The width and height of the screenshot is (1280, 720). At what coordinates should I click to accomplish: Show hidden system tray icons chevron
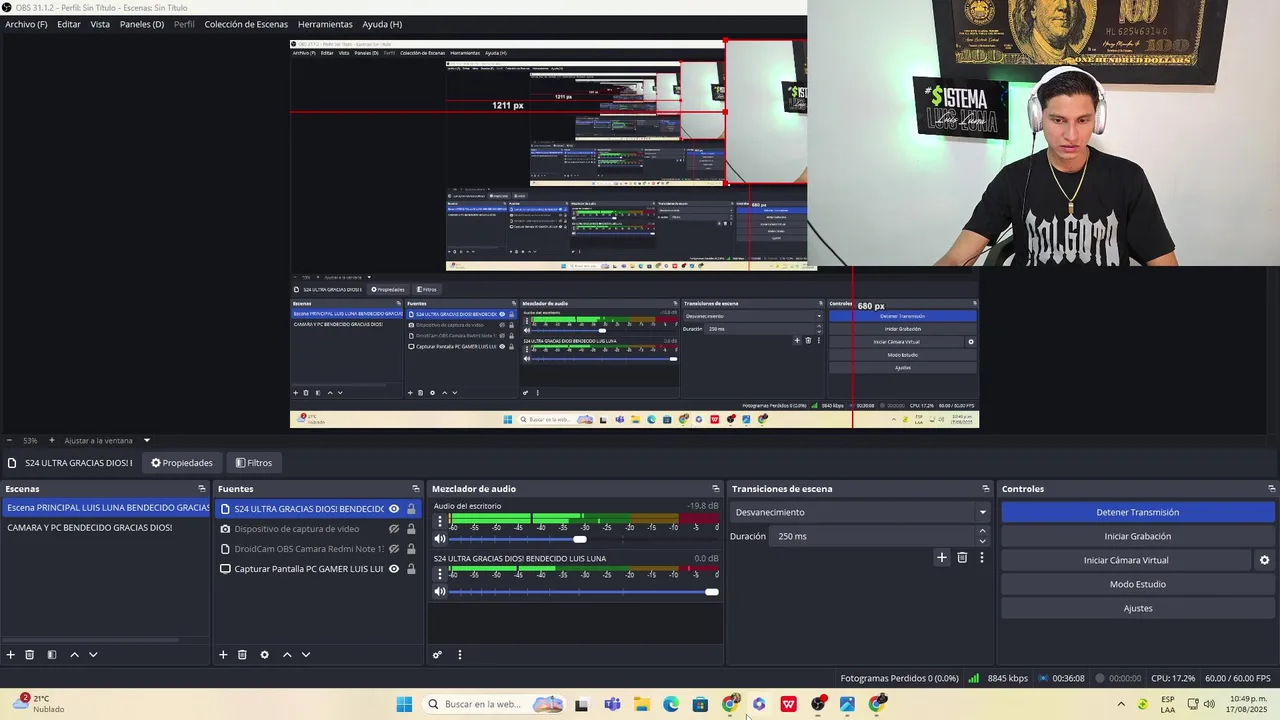[1120, 704]
